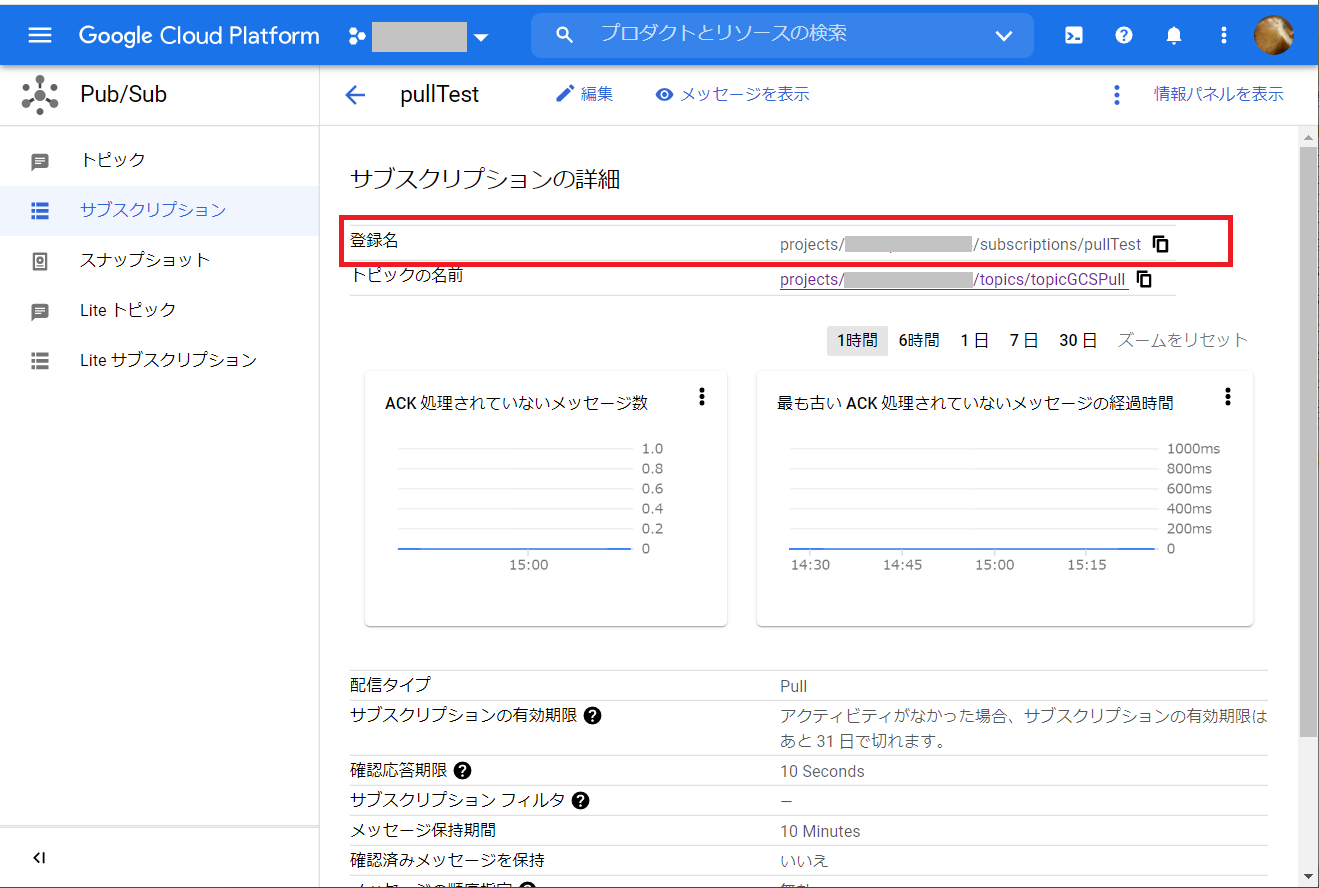The height and width of the screenshot is (888, 1319).
Task: Show help for サブスクリプション フィルタ
Action: pyautogui.click(x=580, y=801)
